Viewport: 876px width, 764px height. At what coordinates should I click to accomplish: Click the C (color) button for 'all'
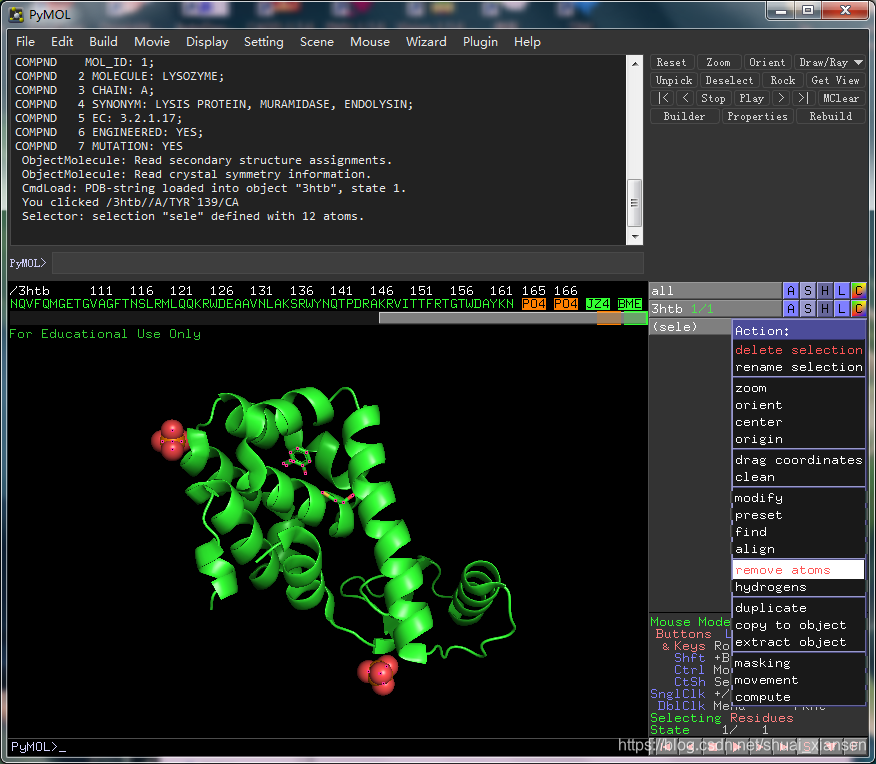coord(859,291)
